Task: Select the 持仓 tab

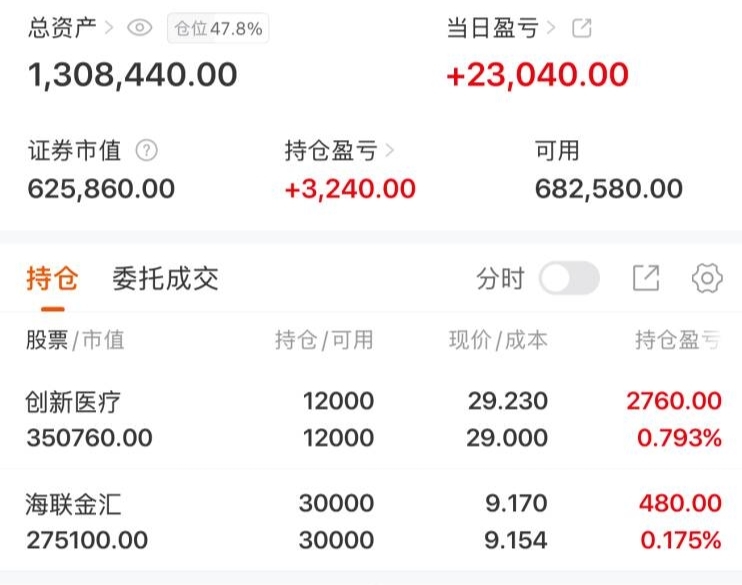Action: pos(53,278)
